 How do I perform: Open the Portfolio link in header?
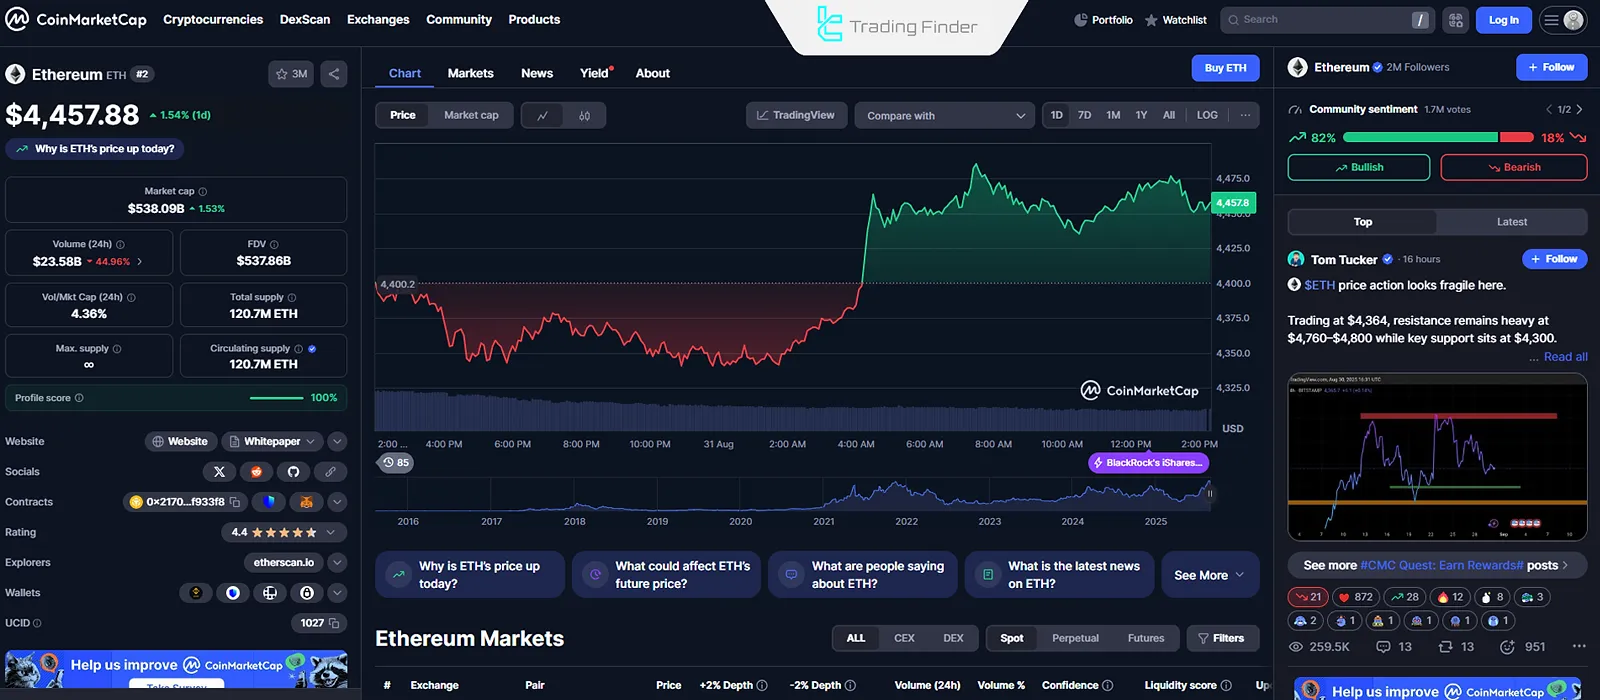click(x=1103, y=20)
